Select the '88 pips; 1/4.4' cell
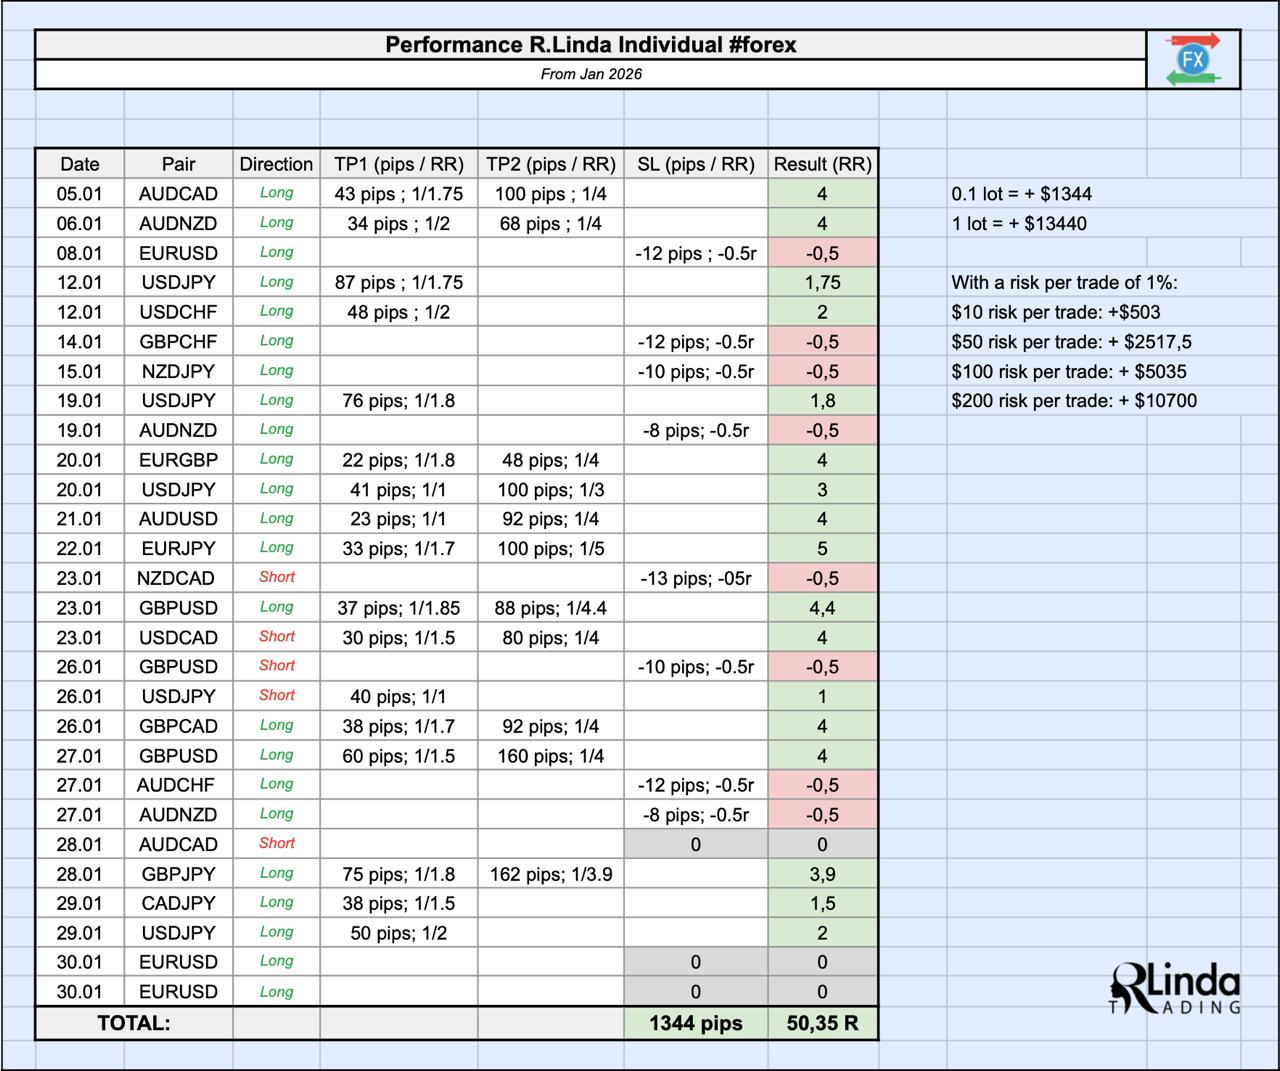The image size is (1280, 1071). (x=551, y=608)
